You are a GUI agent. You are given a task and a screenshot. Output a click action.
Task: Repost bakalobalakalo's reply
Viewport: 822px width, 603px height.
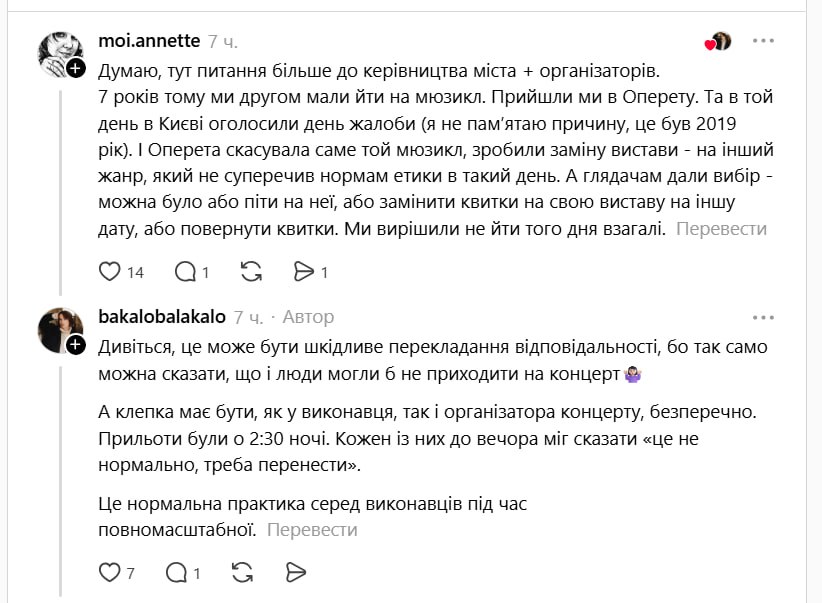pos(242,572)
